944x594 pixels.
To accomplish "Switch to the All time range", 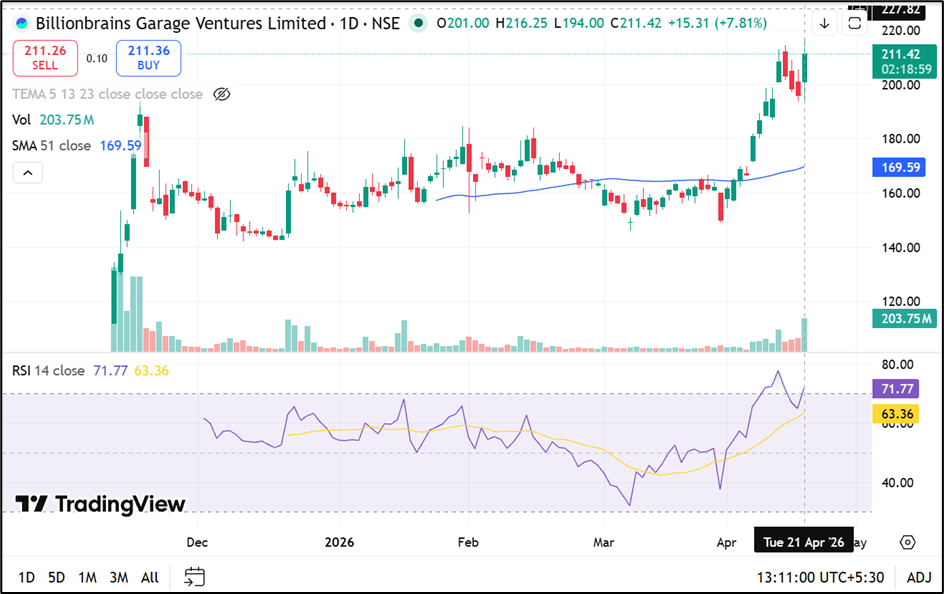I will click(150, 576).
